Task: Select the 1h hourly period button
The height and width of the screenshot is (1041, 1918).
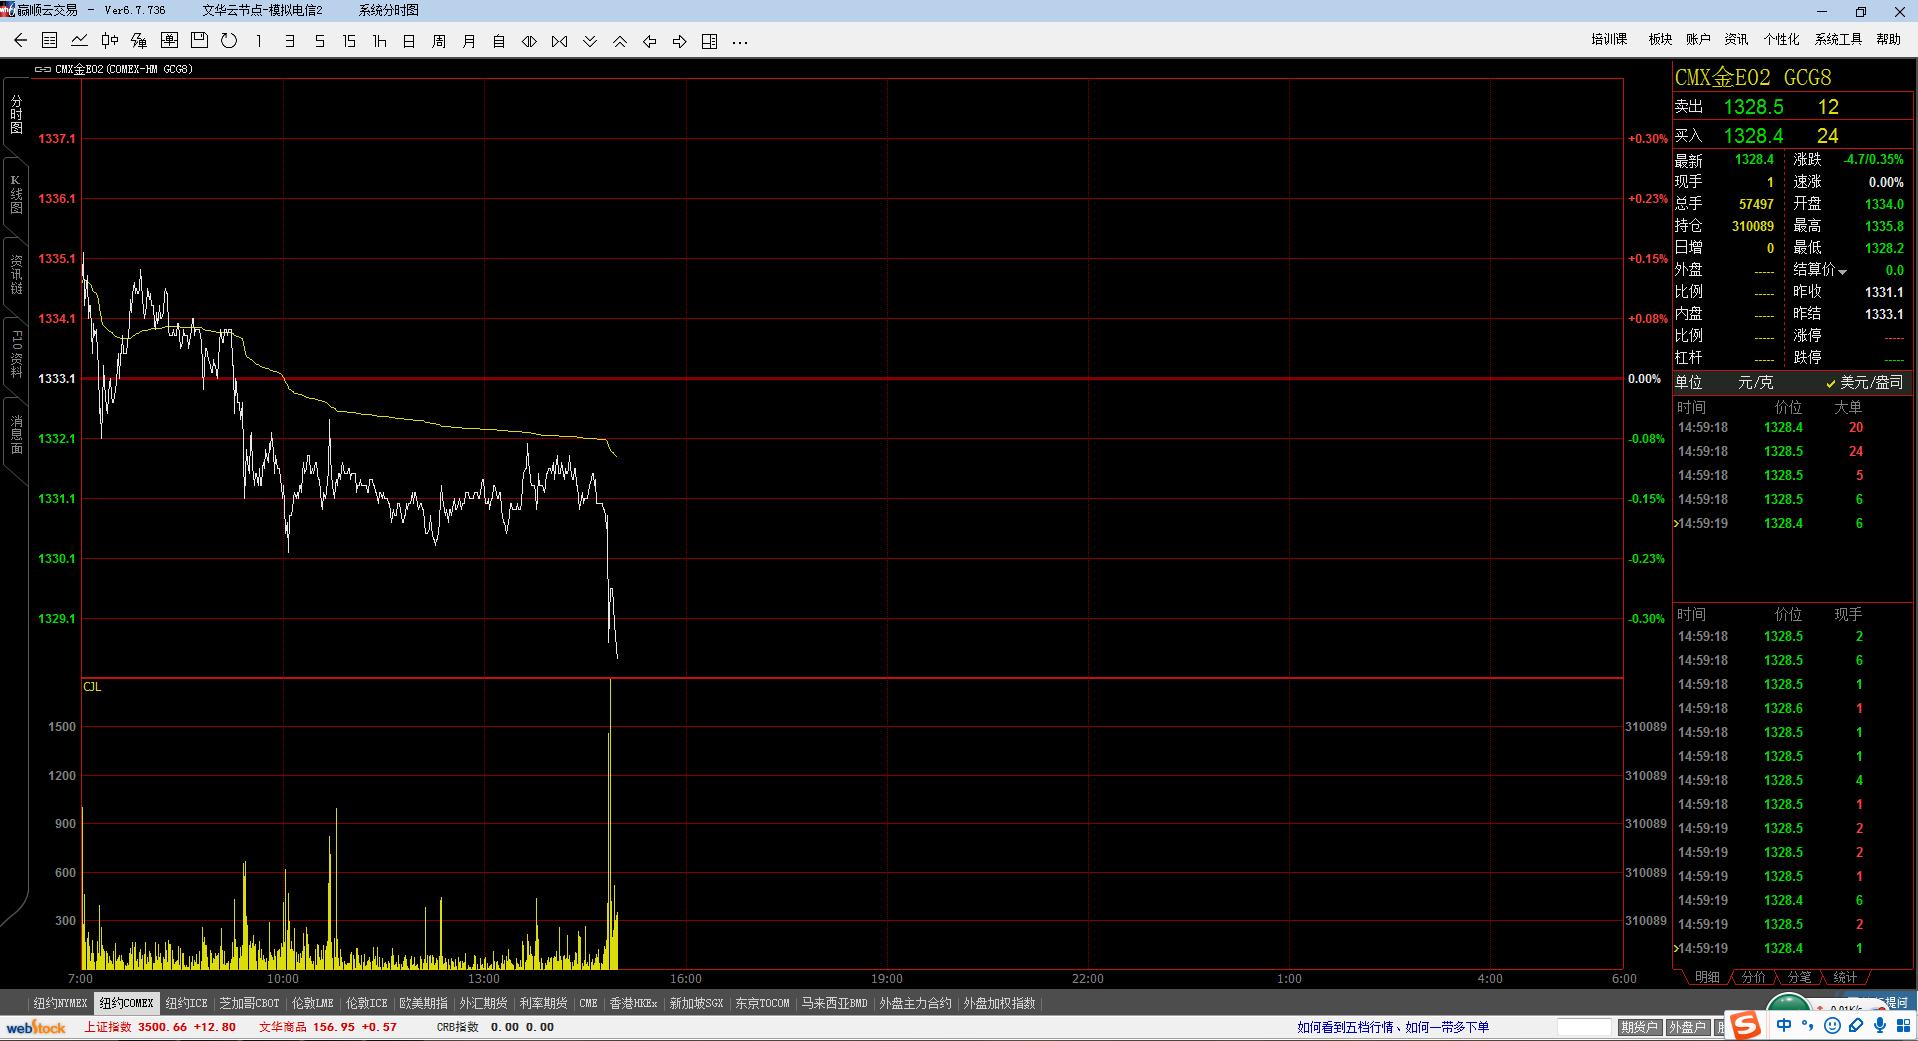Action: tap(379, 41)
